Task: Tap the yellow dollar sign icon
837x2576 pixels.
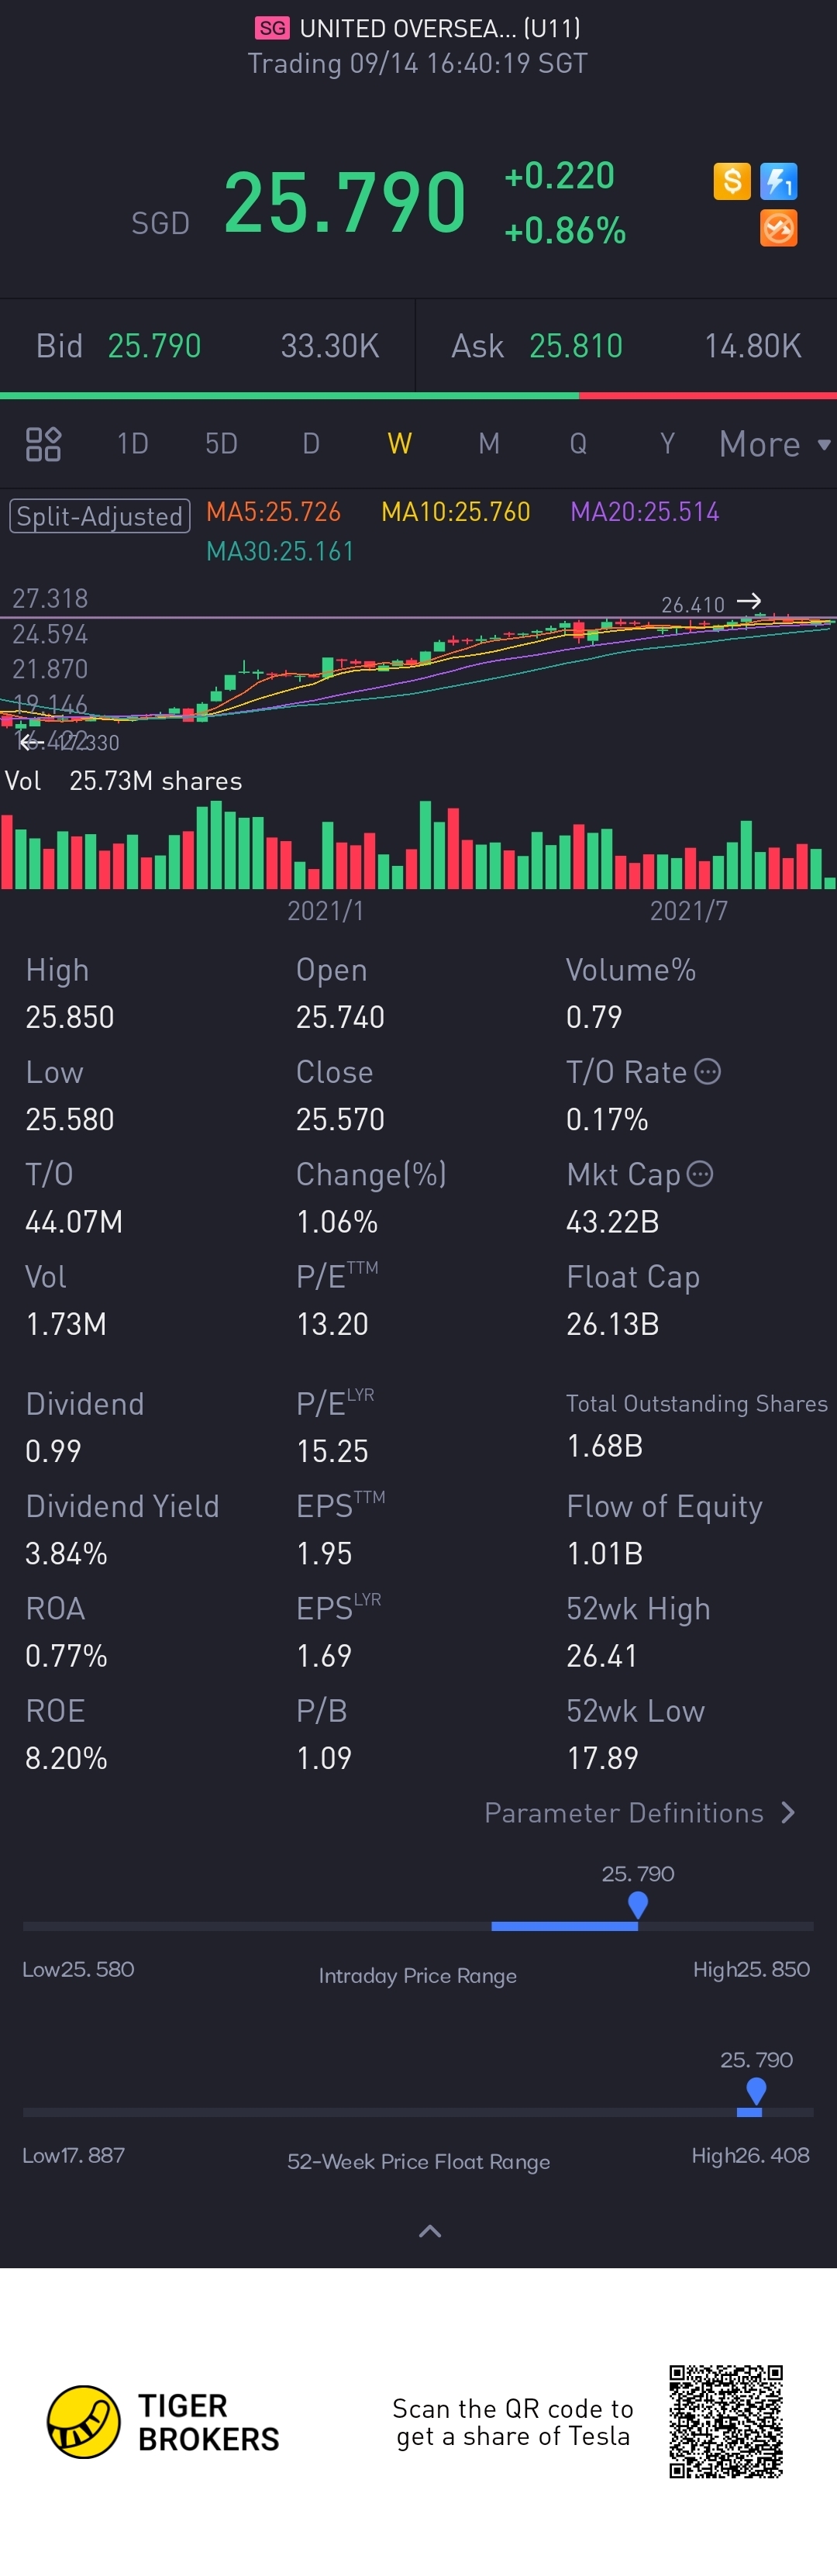Action: (x=731, y=181)
